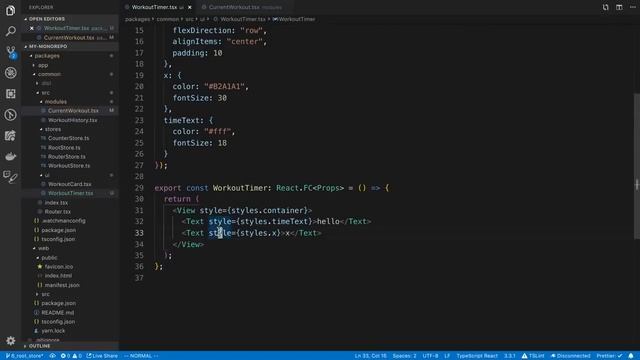
Task: Click the WorkoutTimer symbol in breadcrumb
Action: (294, 19)
